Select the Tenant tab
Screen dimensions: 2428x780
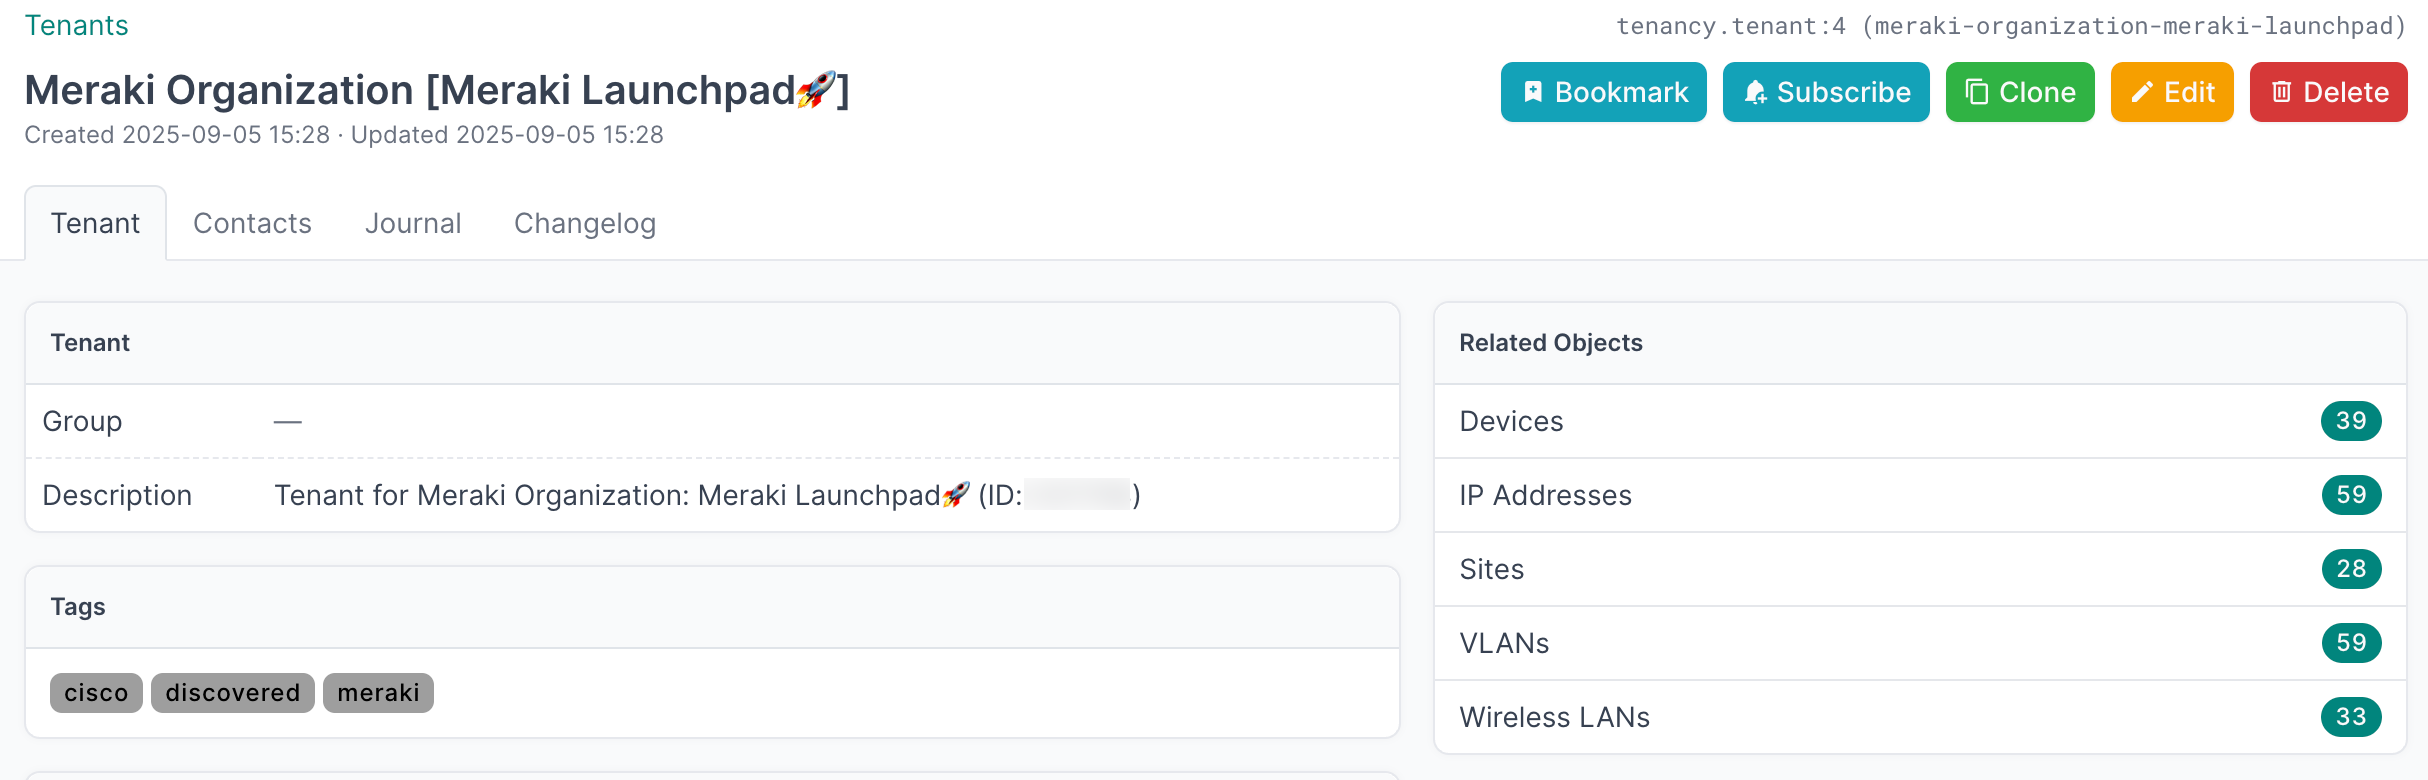click(x=95, y=222)
